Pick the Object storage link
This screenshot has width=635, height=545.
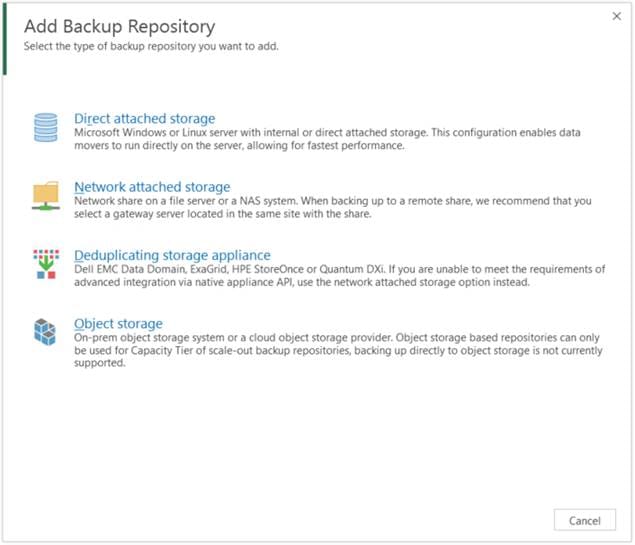(x=118, y=324)
